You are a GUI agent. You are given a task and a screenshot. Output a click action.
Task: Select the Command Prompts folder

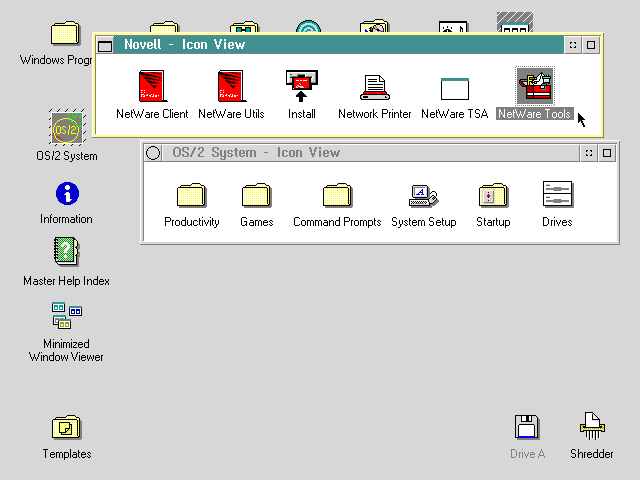(337, 195)
